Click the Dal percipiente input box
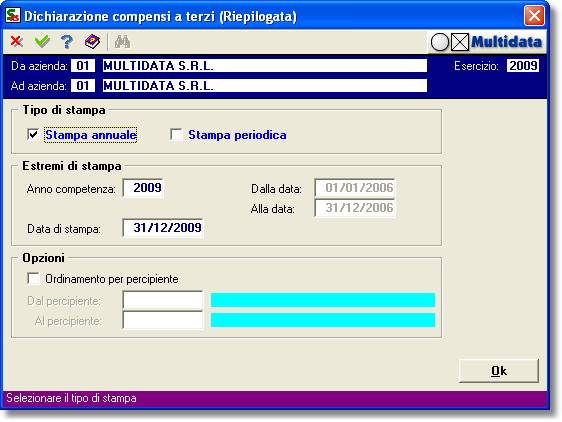 (x=163, y=300)
